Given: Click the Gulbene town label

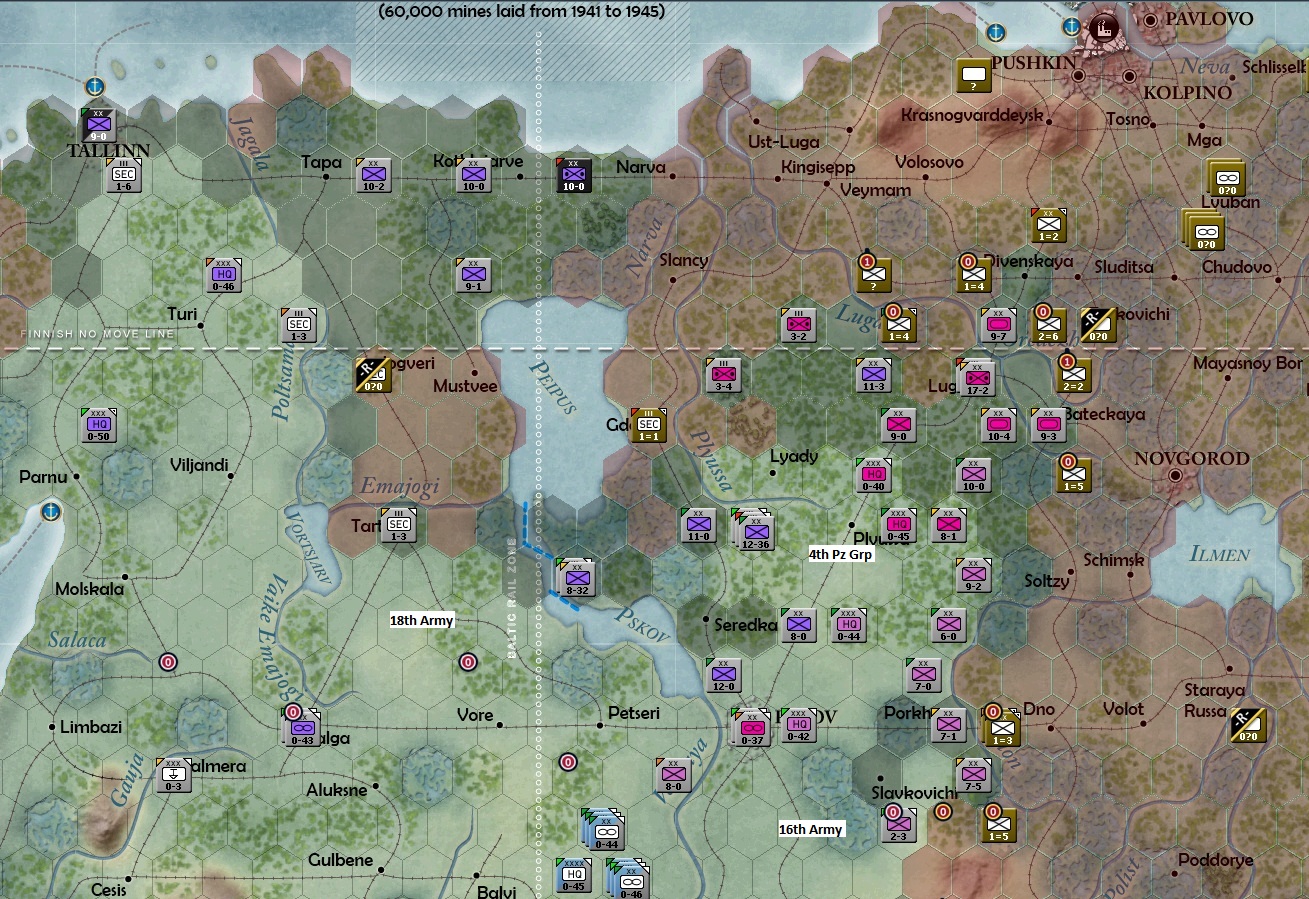Looking at the screenshot, I should pos(340,860).
